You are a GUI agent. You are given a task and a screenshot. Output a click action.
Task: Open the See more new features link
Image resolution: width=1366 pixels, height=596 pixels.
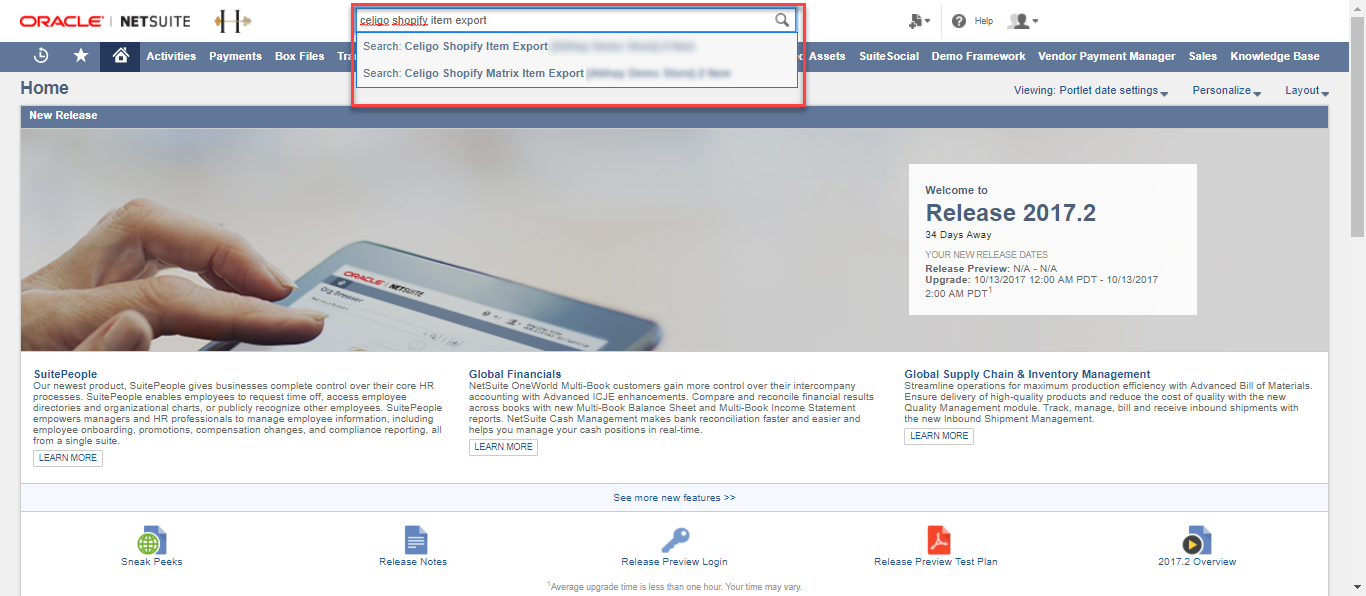click(674, 497)
